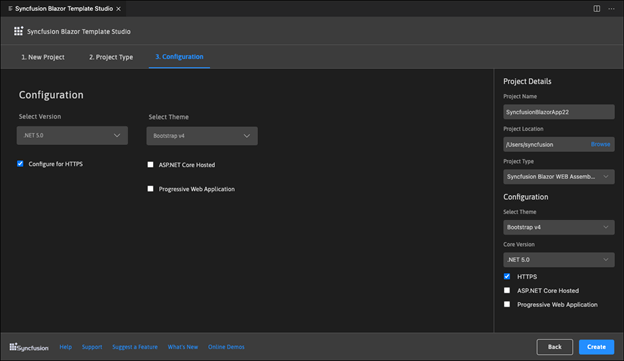The width and height of the screenshot is (624, 361).
Task: Click the Configuration heading in main panel
Action: (x=51, y=95)
